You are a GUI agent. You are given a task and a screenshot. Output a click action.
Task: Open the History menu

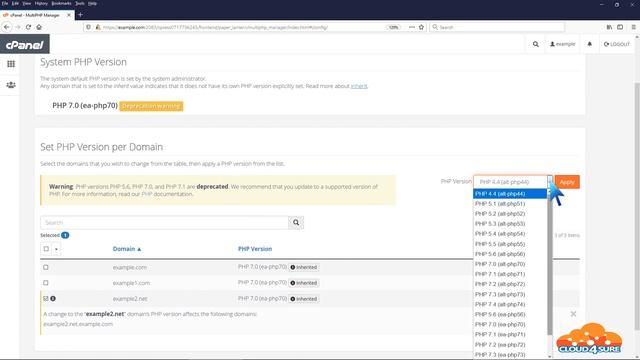tap(41, 3)
